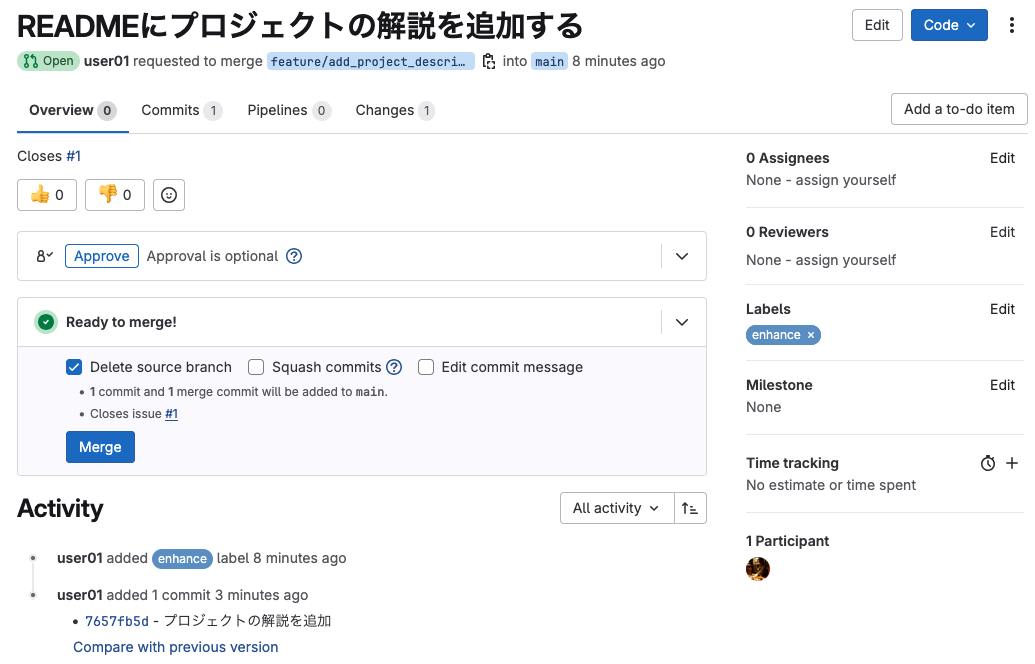Image resolution: width=1035 pixels, height=664 pixels.
Task: Click the approval help question icon
Action: (x=294, y=256)
